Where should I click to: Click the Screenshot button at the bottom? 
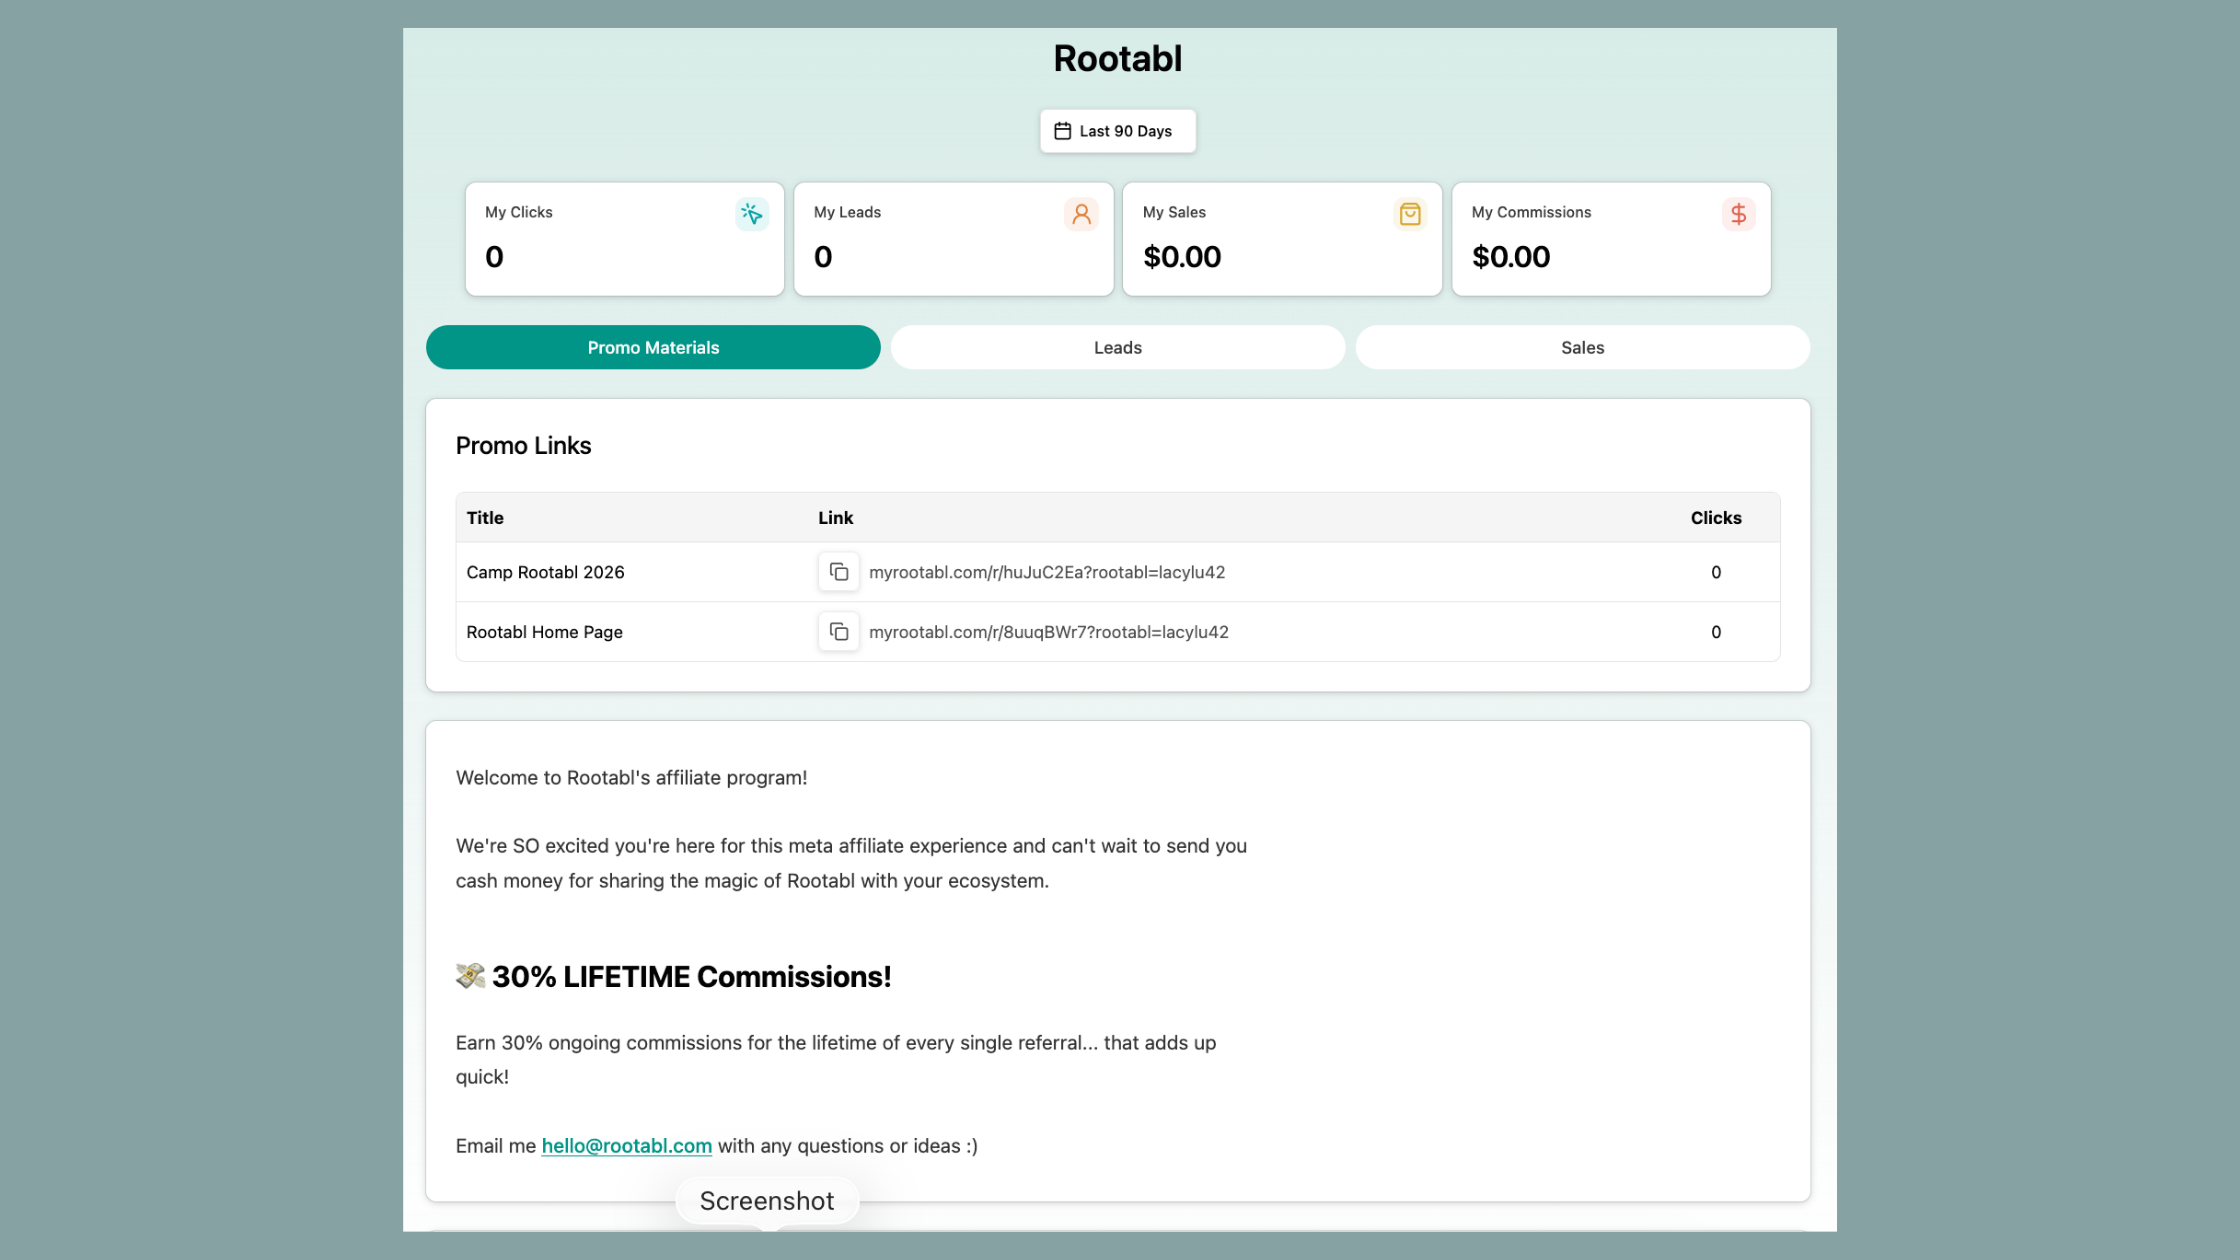coord(766,1200)
